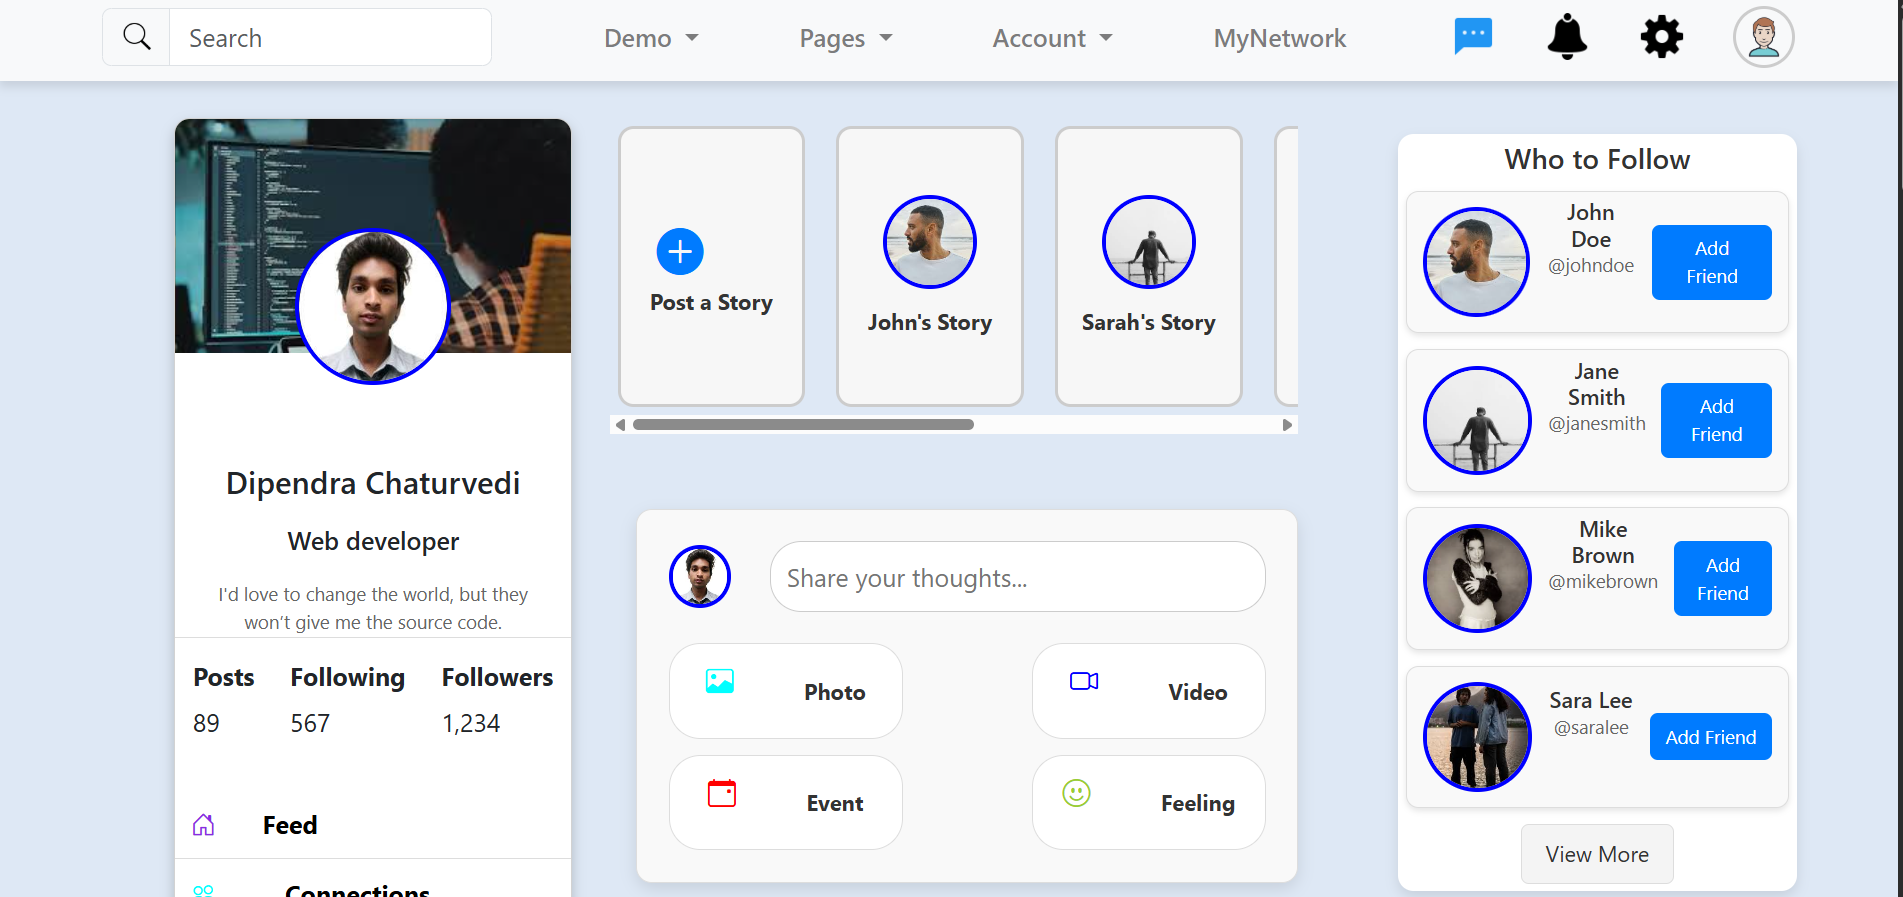
Task: Click the Photo image icon
Action: point(720,681)
